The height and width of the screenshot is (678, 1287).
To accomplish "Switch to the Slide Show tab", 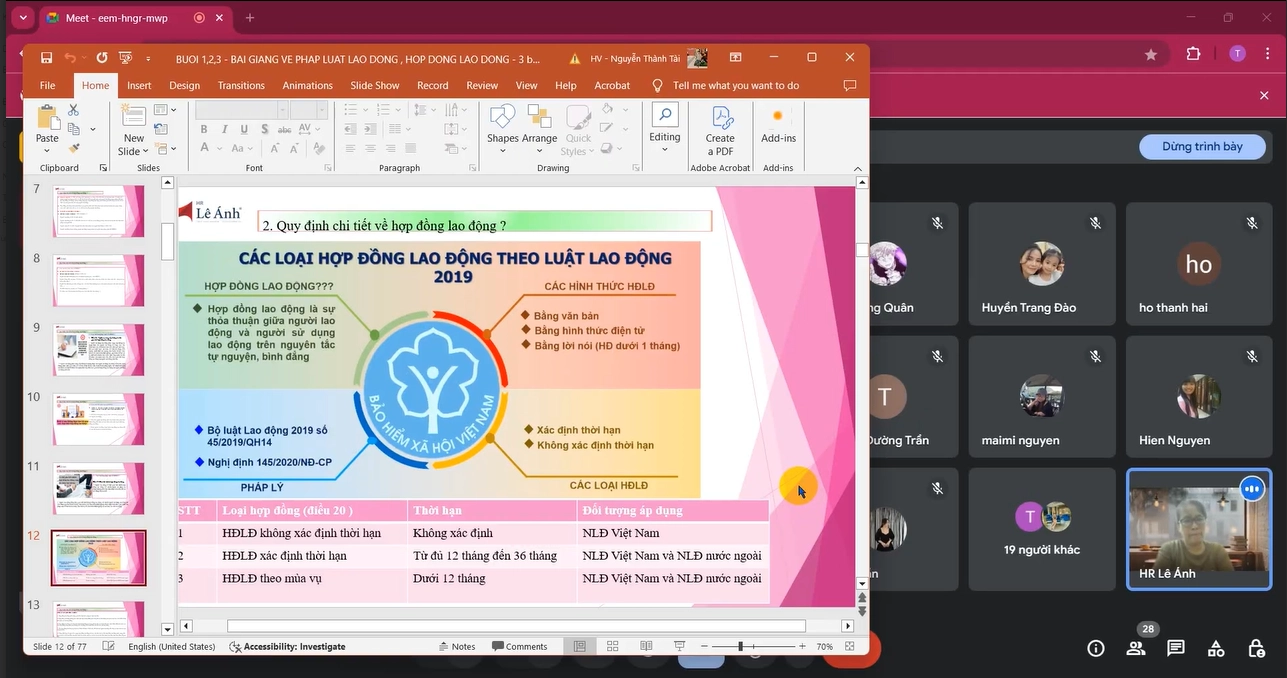I will click(374, 86).
